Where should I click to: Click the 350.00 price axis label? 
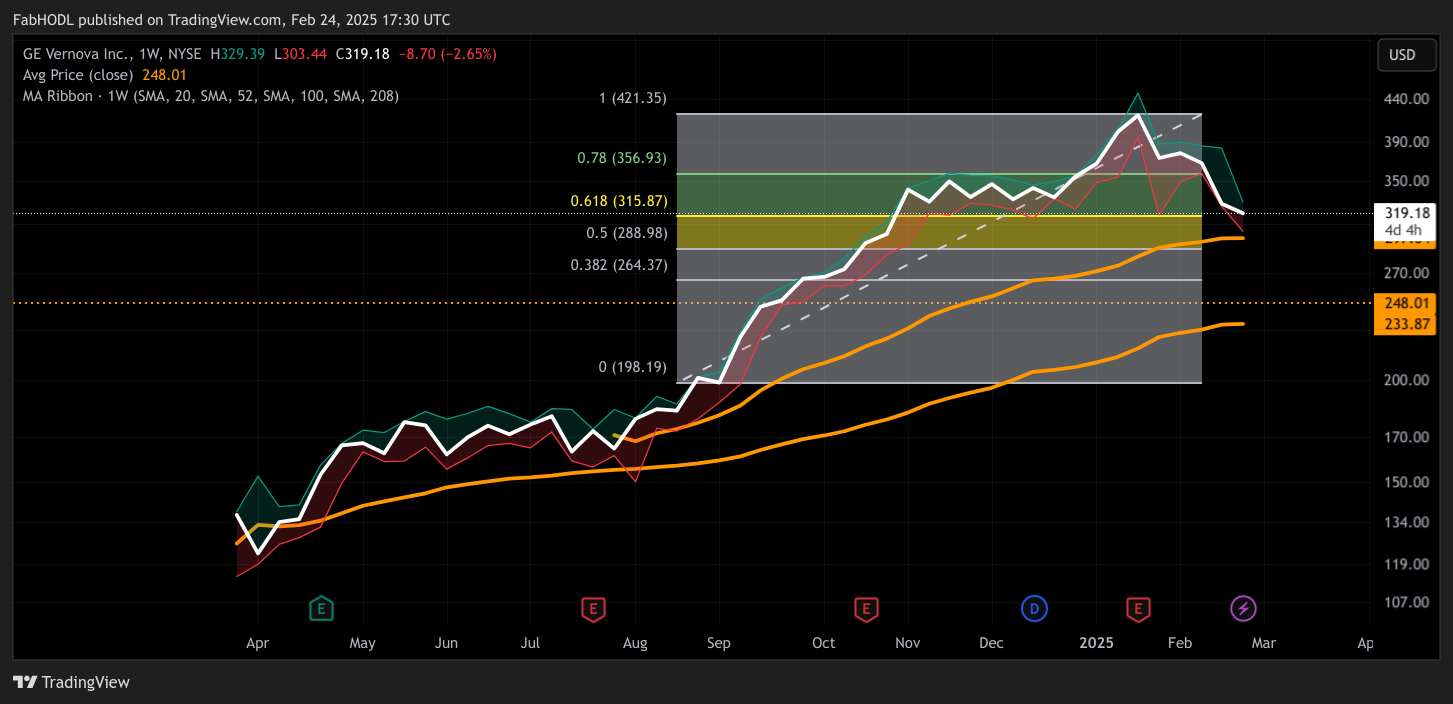(1406, 181)
